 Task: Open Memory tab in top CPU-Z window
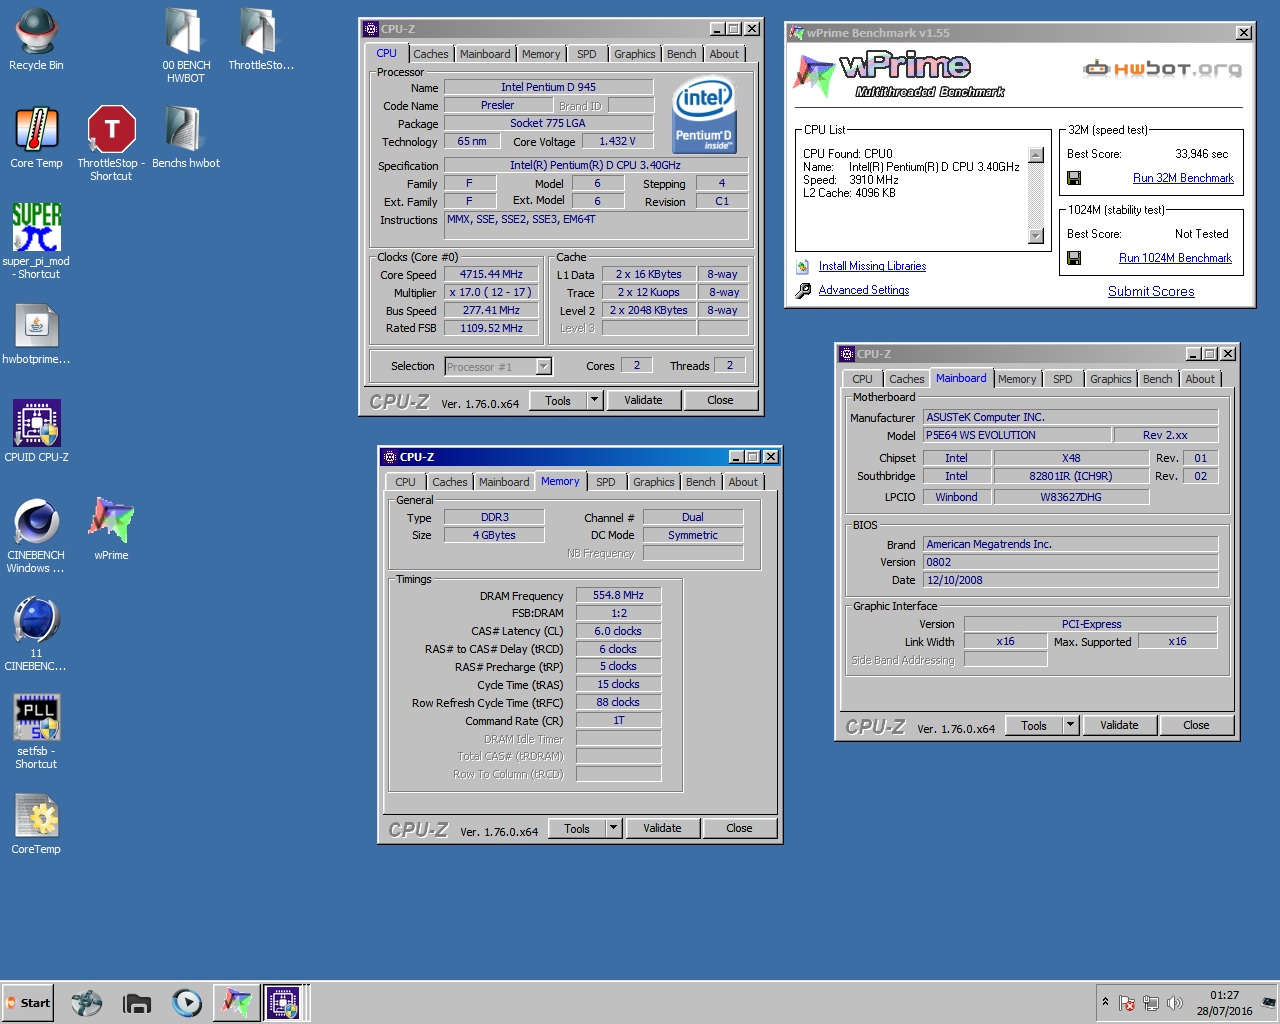[541, 54]
